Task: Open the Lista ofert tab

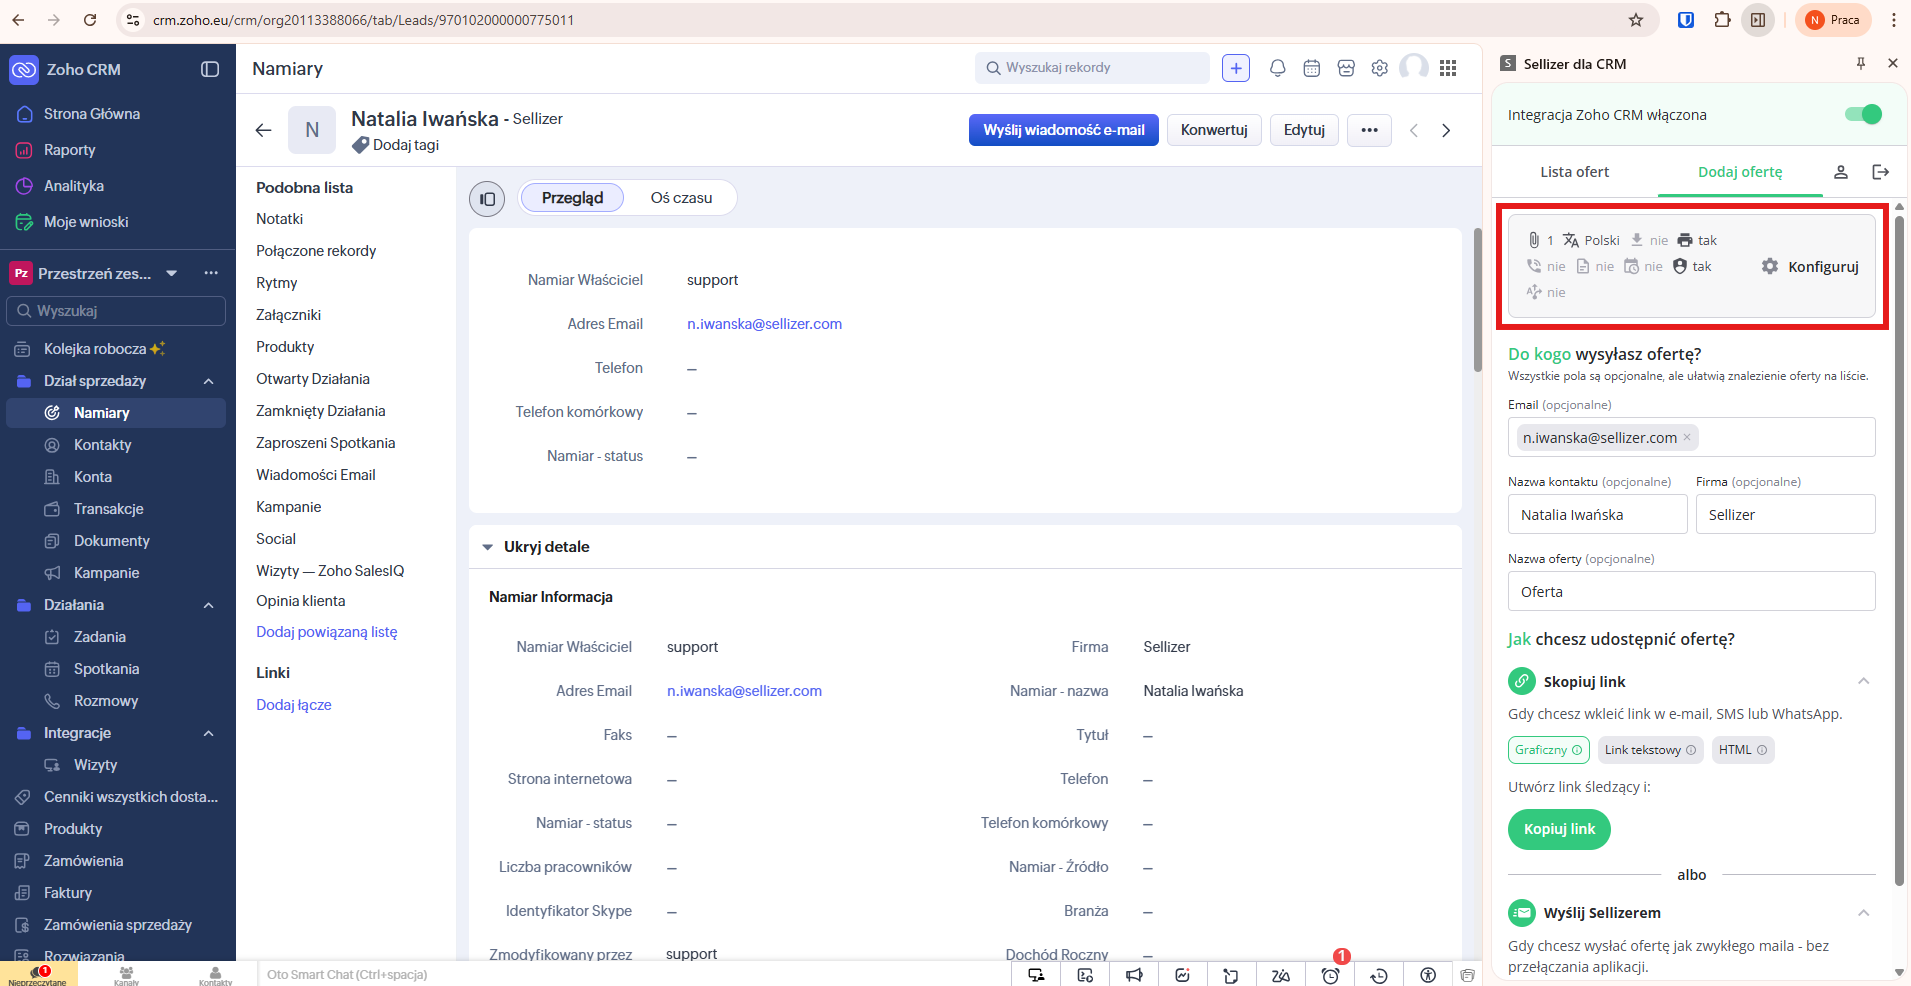Action: 1574,172
